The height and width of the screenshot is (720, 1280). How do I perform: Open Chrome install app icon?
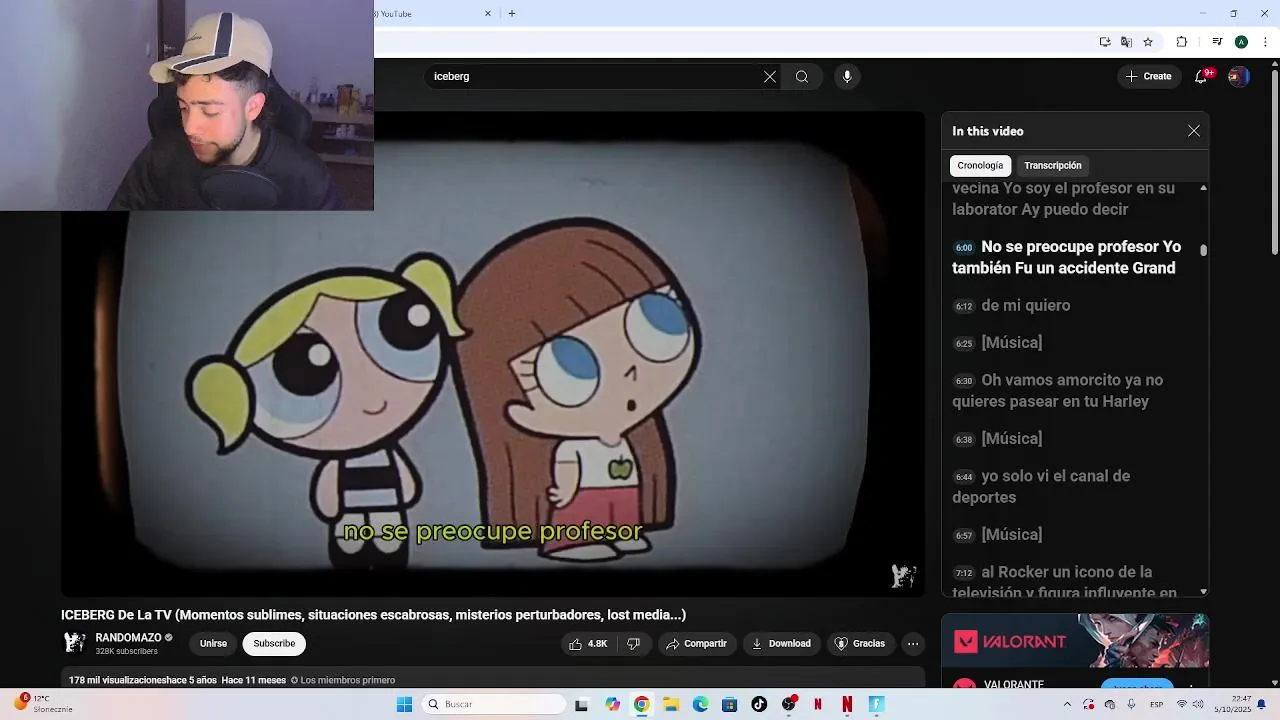tap(1105, 42)
